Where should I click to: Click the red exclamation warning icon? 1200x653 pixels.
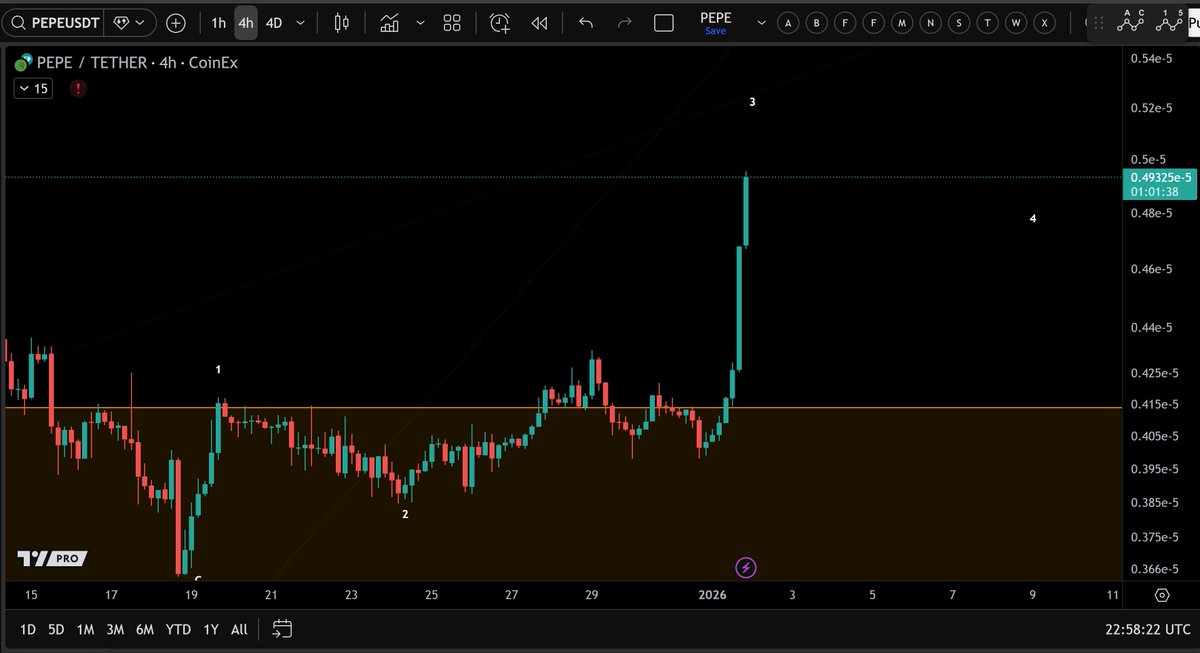[78, 88]
